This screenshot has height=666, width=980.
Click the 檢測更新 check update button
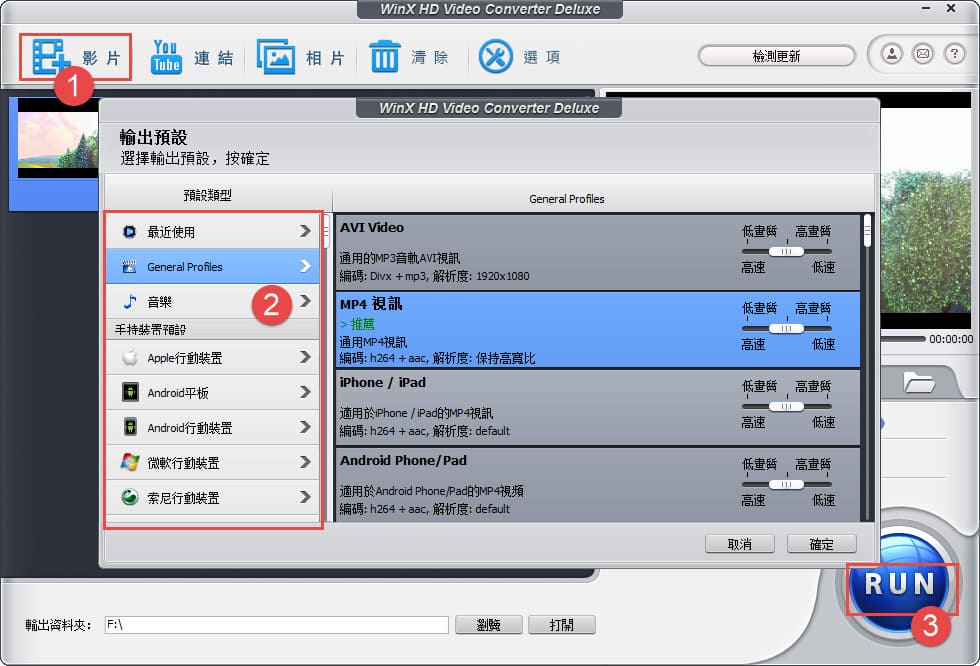click(x=776, y=56)
